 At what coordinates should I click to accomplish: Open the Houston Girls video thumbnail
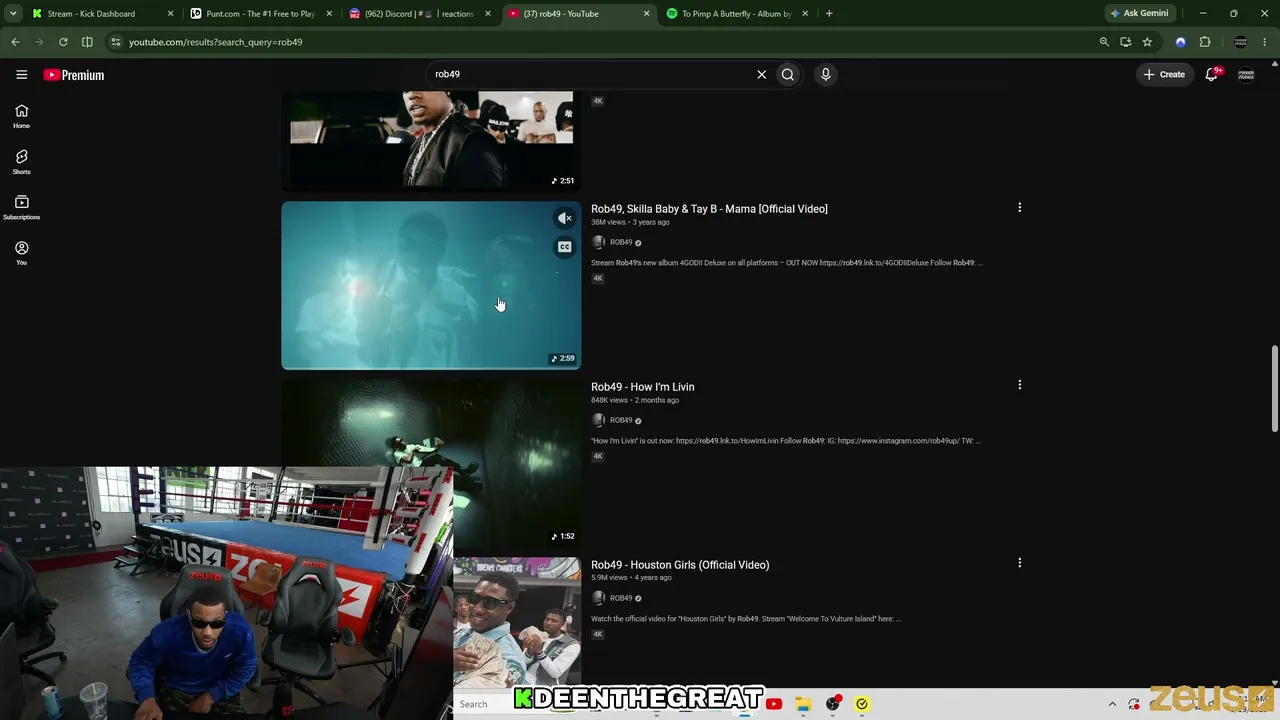coord(517,622)
